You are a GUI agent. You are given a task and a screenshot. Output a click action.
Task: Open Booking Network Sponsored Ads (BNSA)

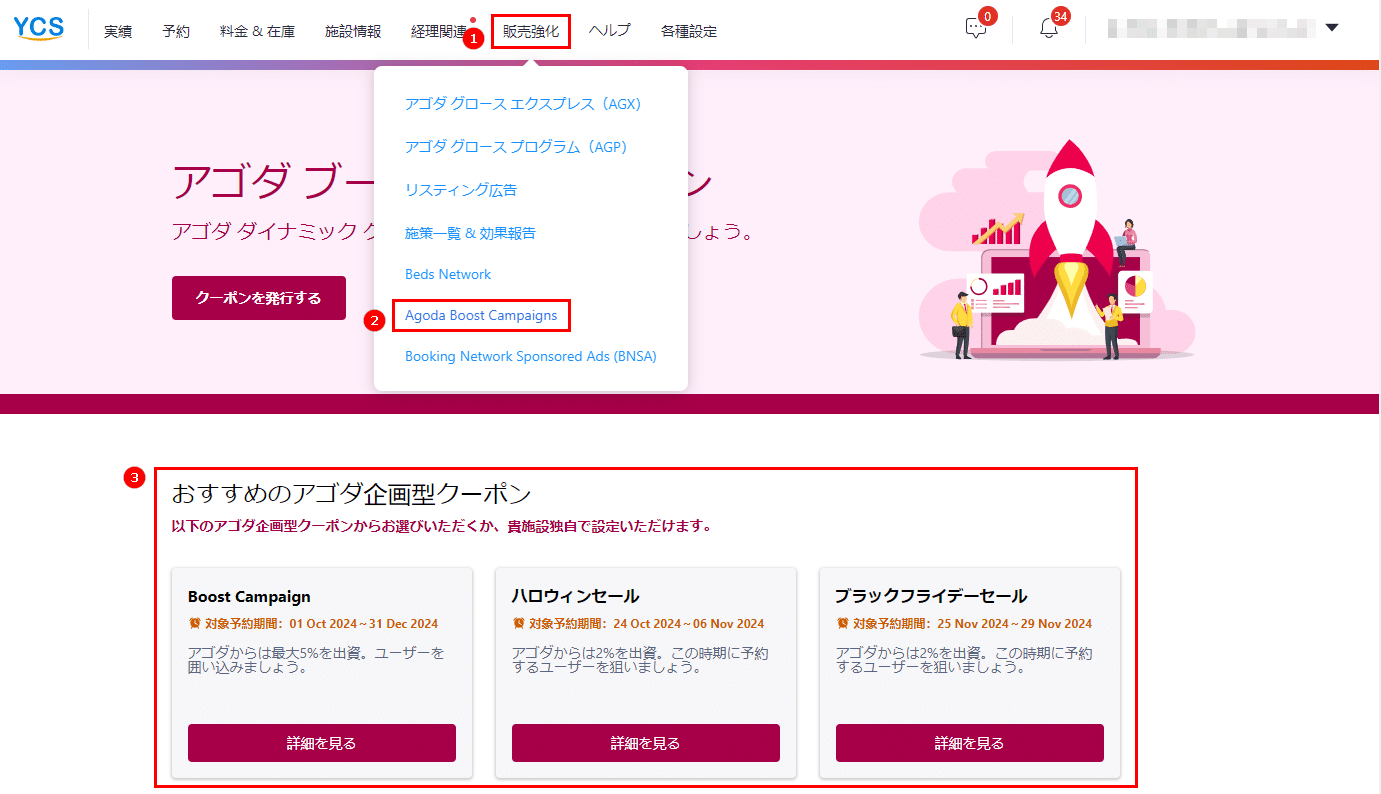point(531,356)
